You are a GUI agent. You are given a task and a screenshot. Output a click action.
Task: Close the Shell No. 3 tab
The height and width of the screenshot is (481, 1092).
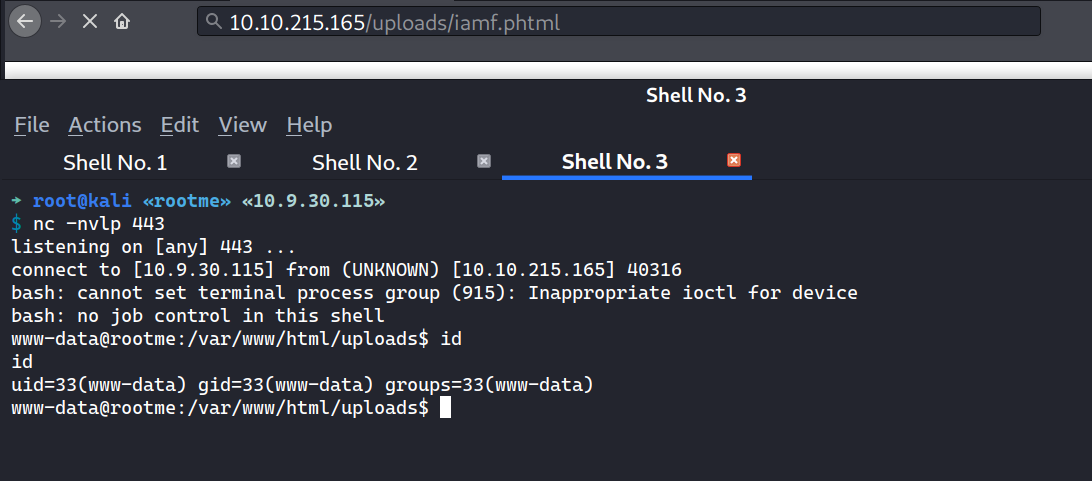click(x=734, y=161)
